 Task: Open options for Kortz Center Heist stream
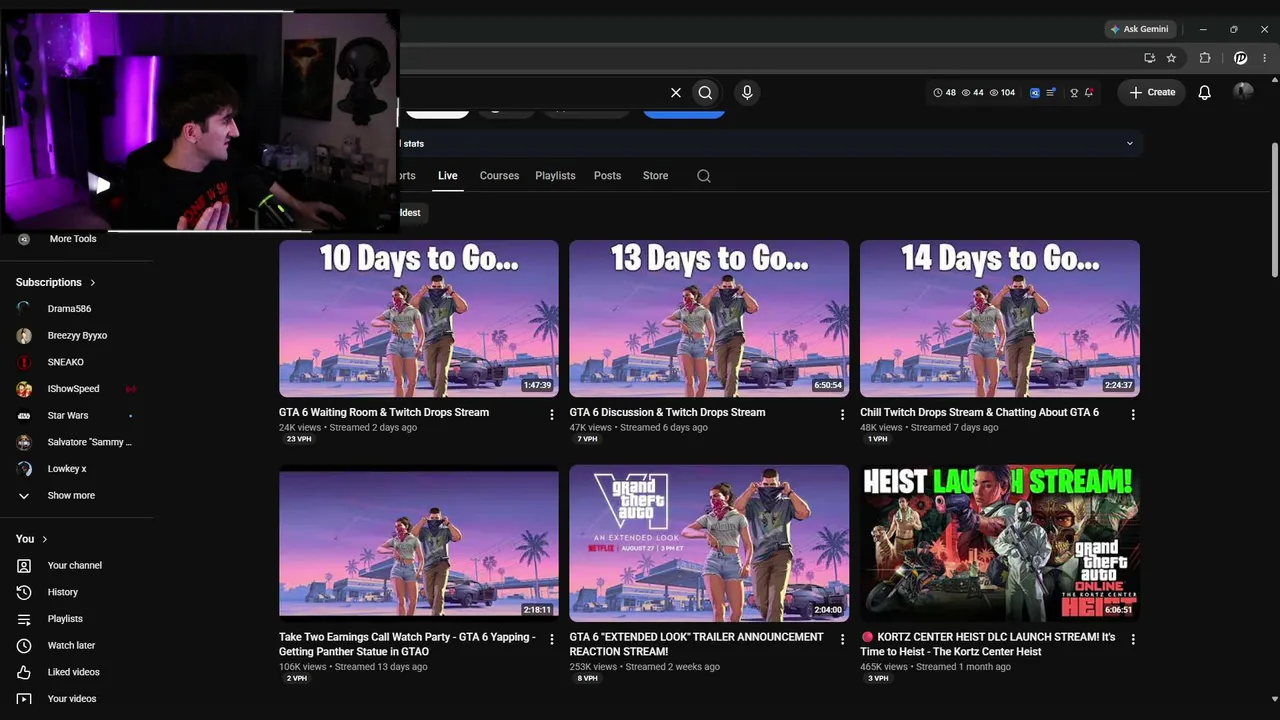(1133, 639)
